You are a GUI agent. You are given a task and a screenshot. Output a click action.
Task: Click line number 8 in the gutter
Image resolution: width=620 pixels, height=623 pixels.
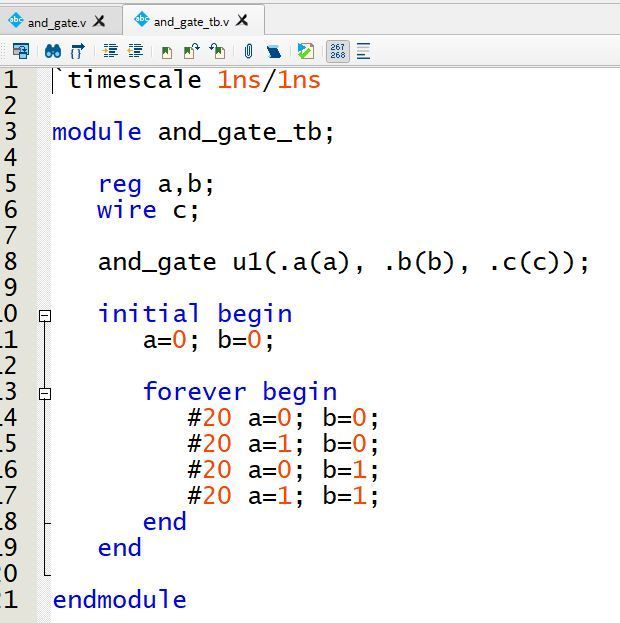click(11, 261)
